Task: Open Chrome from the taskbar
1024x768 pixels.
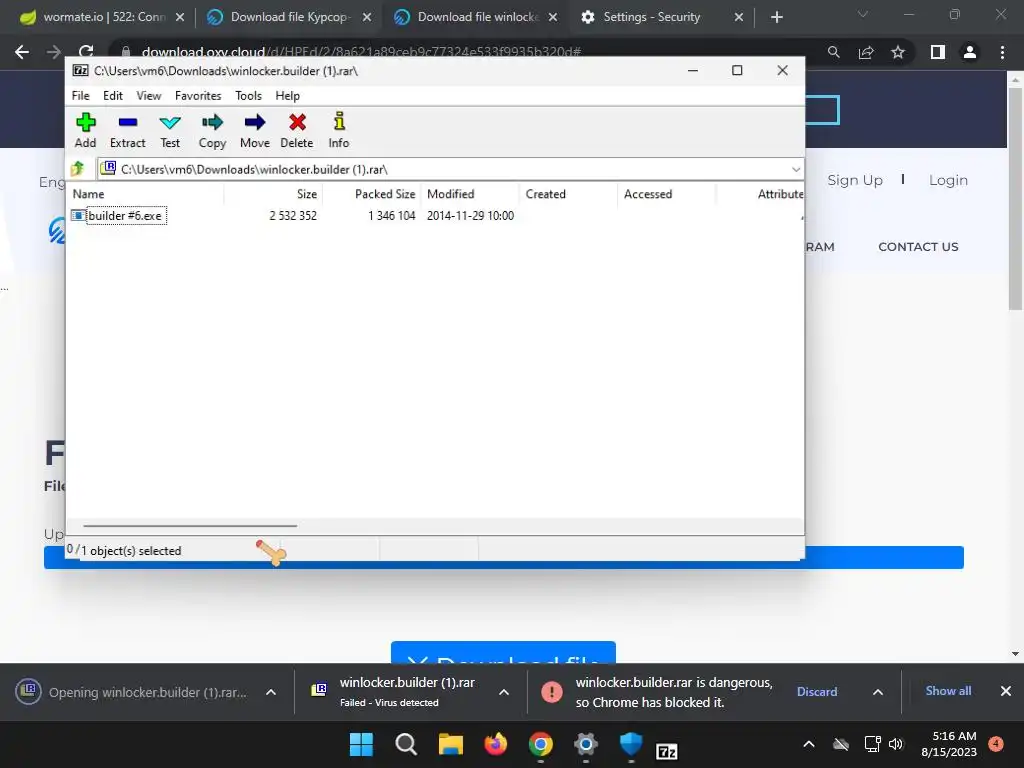Action: 541,744
